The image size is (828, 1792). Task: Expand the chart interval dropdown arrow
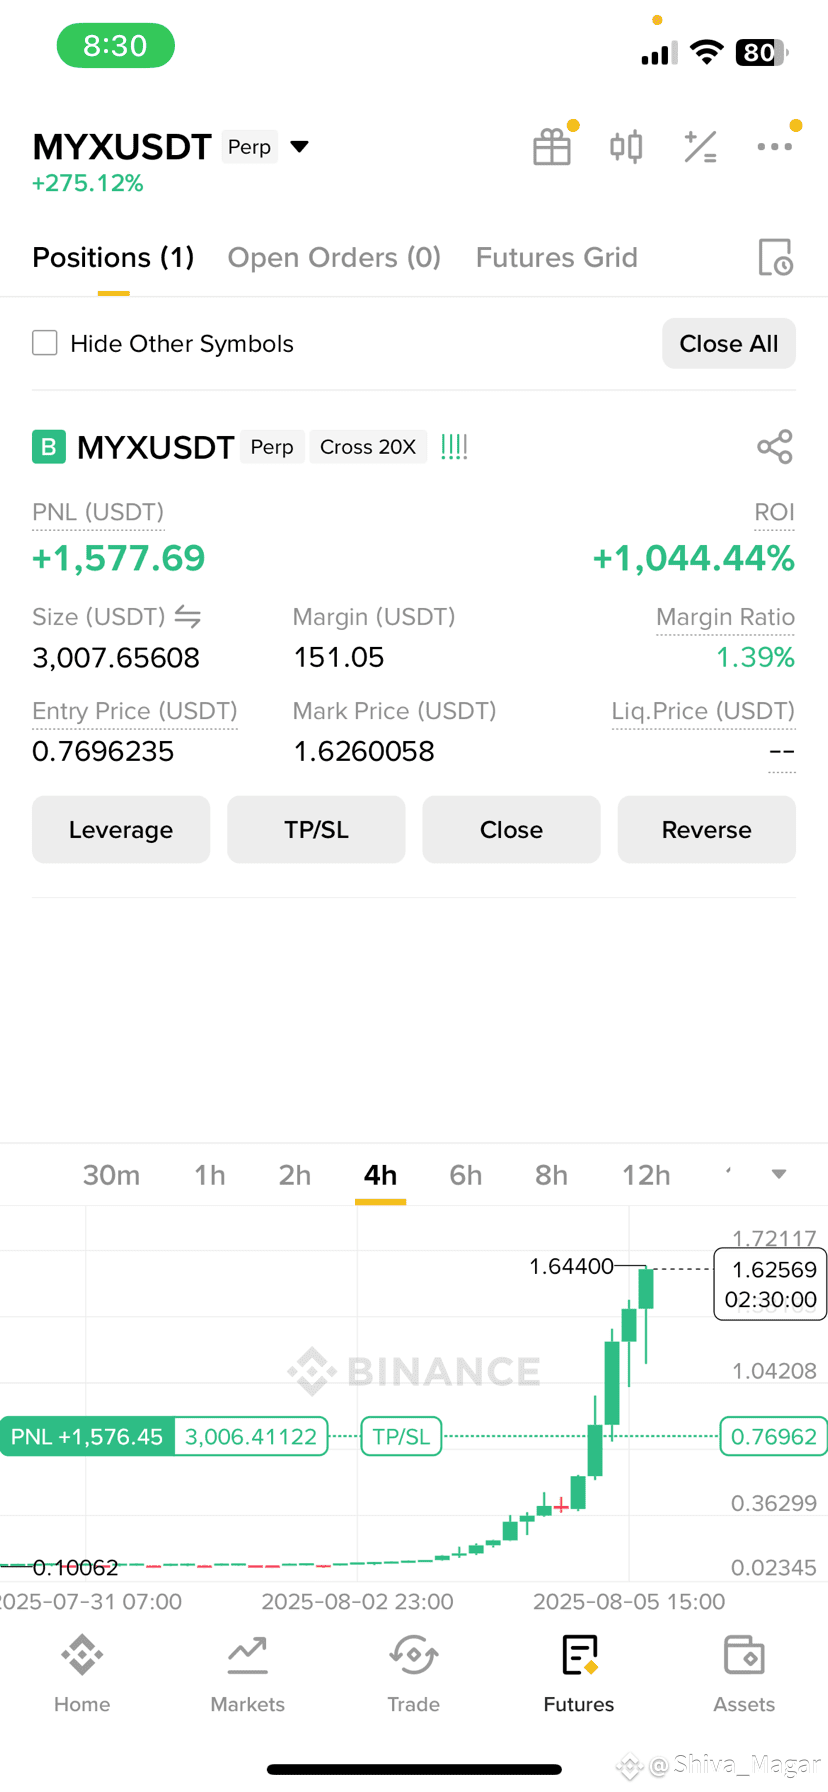(779, 1174)
